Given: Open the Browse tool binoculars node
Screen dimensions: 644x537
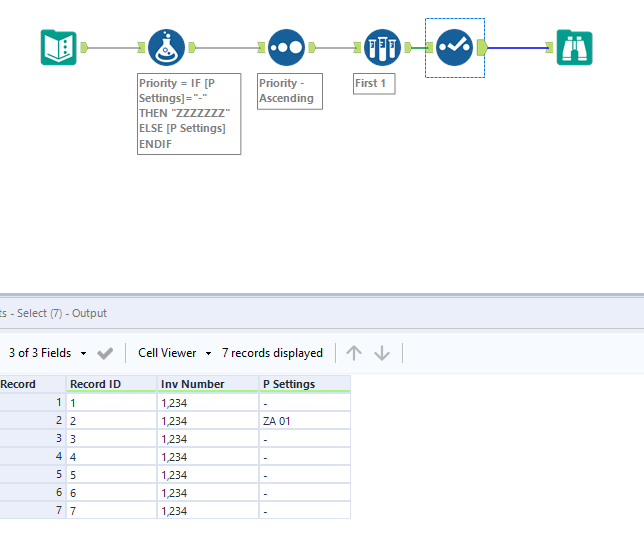Looking at the screenshot, I should [575, 47].
